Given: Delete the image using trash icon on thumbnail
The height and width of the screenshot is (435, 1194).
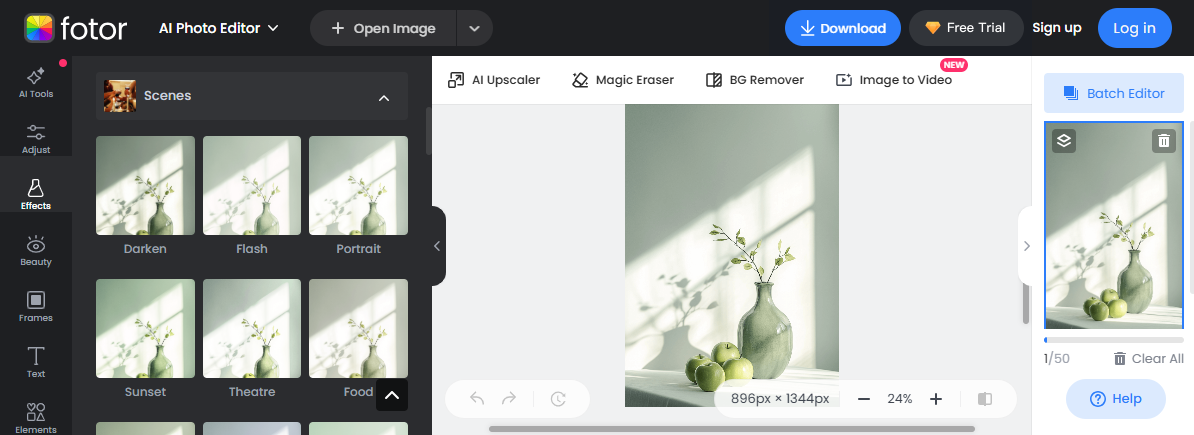Looking at the screenshot, I should [1163, 141].
